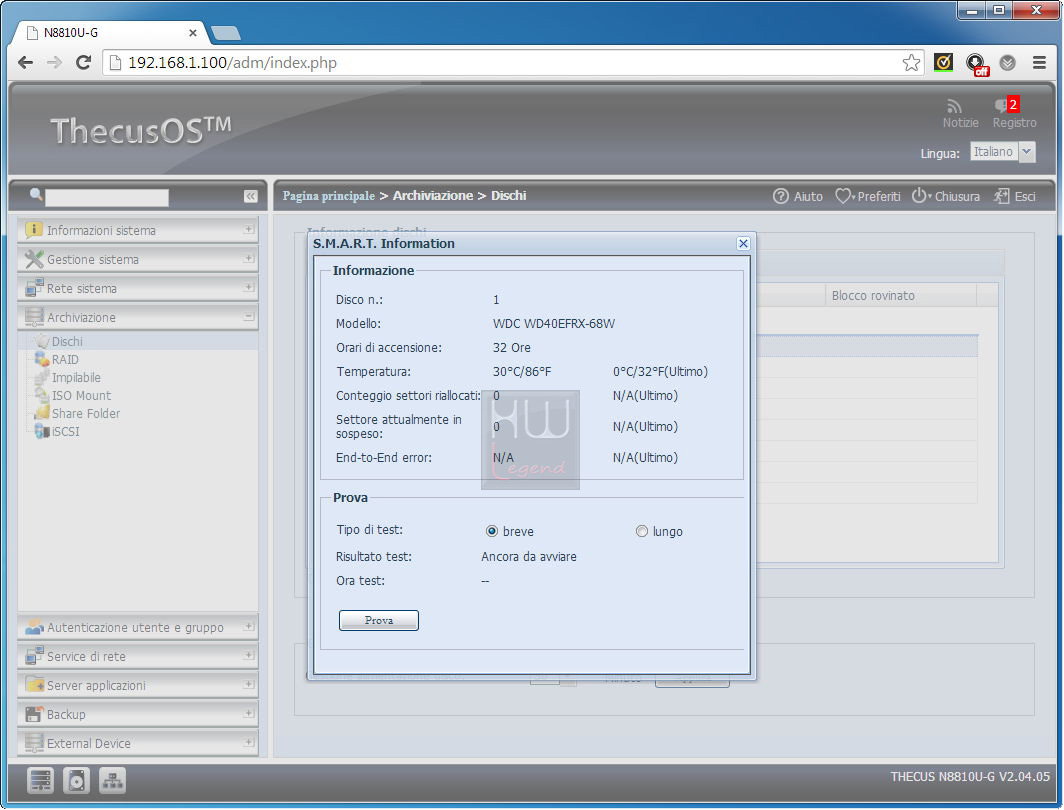Click the network status icon in footer
The height and width of the screenshot is (810, 1064).
tap(113, 781)
